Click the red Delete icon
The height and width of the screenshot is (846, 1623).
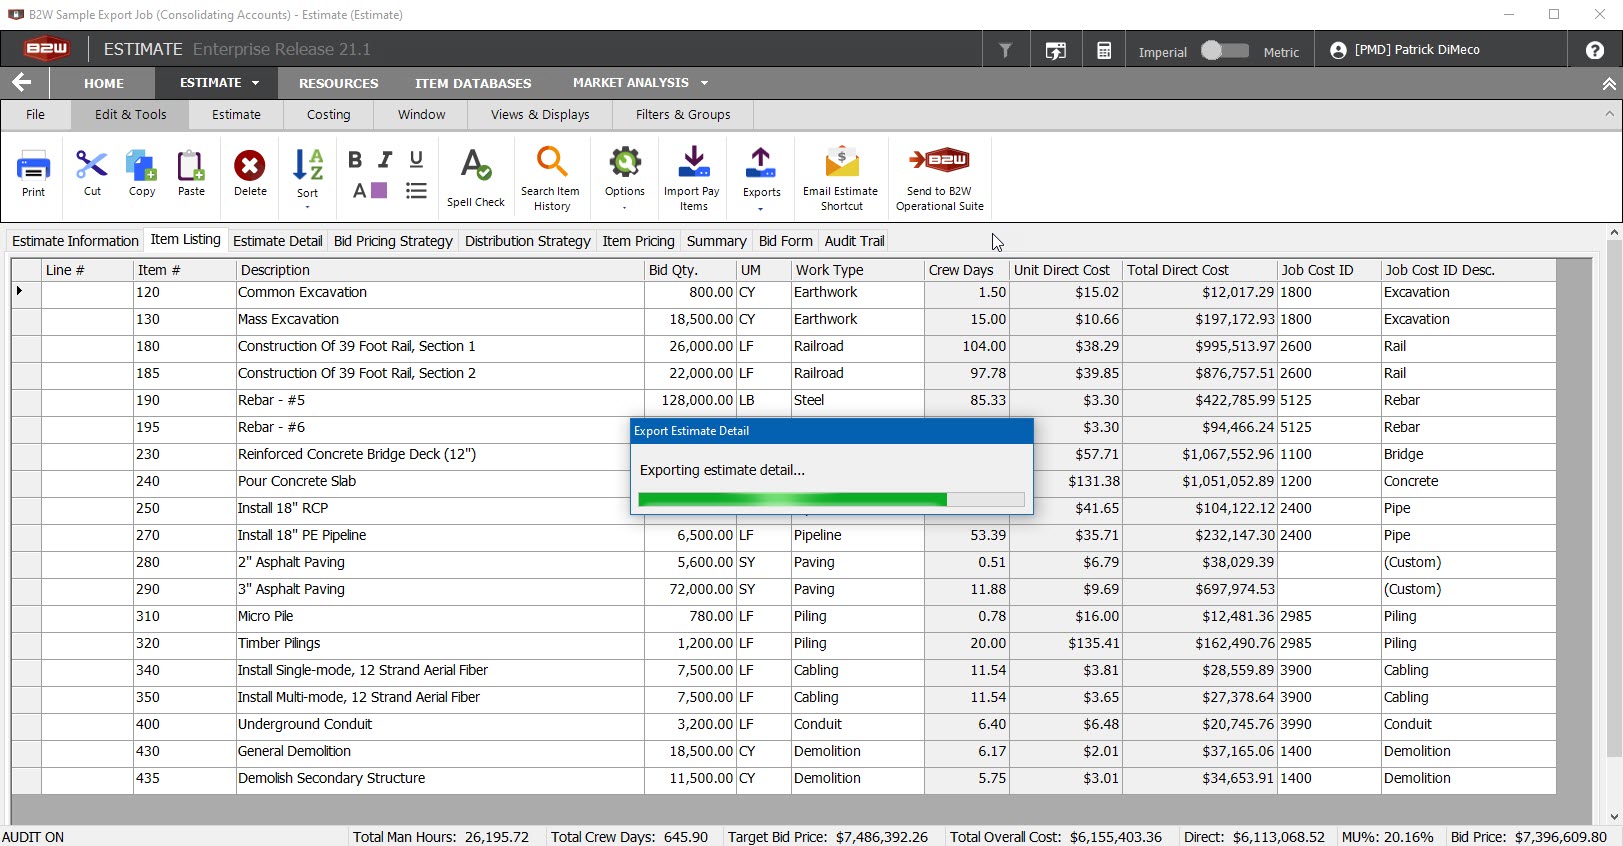click(250, 173)
